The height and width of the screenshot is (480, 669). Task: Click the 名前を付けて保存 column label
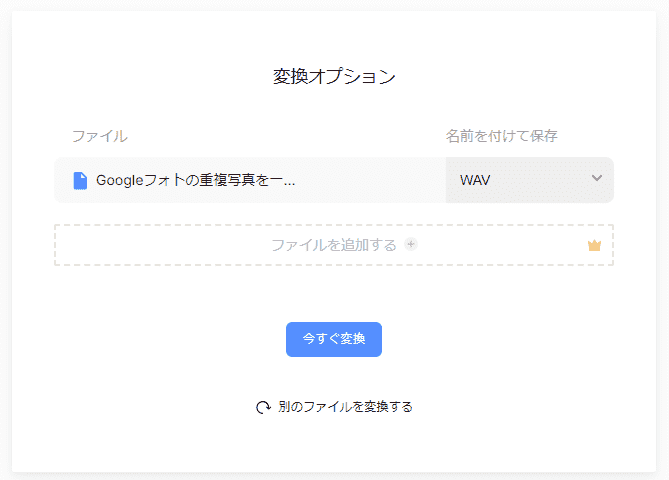(x=501, y=136)
